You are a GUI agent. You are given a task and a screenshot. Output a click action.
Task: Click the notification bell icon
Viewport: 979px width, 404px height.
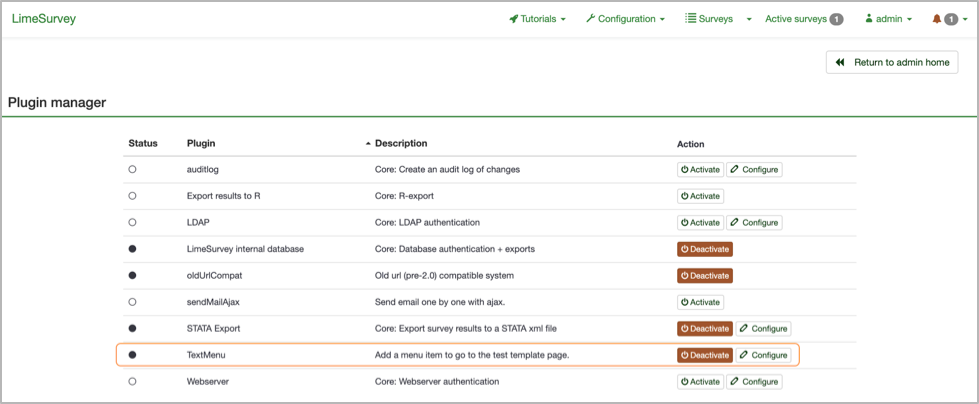pyautogui.click(x=937, y=19)
